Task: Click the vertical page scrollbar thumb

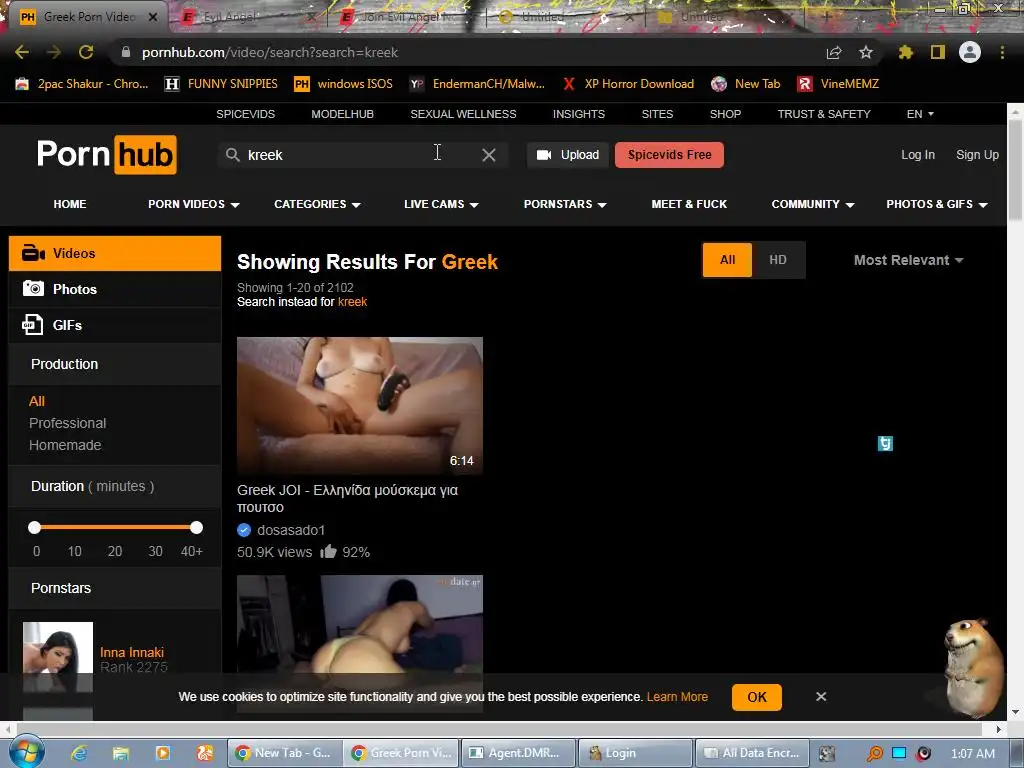Action: (x=1016, y=171)
